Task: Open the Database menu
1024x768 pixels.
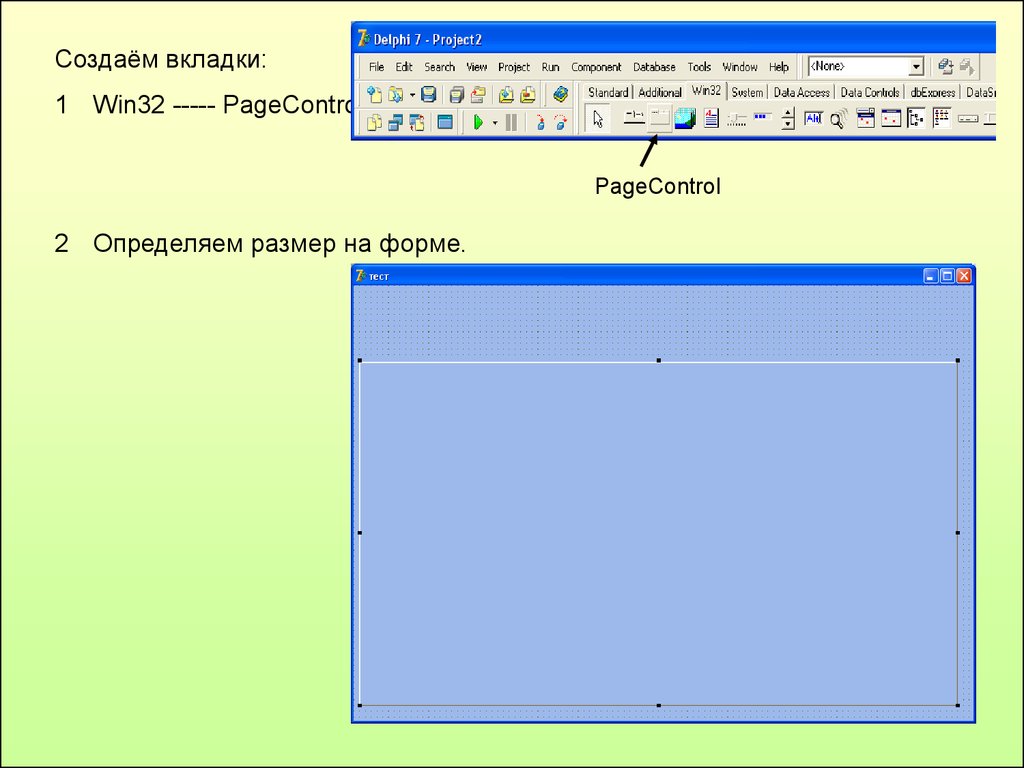Action: pyautogui.click(x=654, y=67)
